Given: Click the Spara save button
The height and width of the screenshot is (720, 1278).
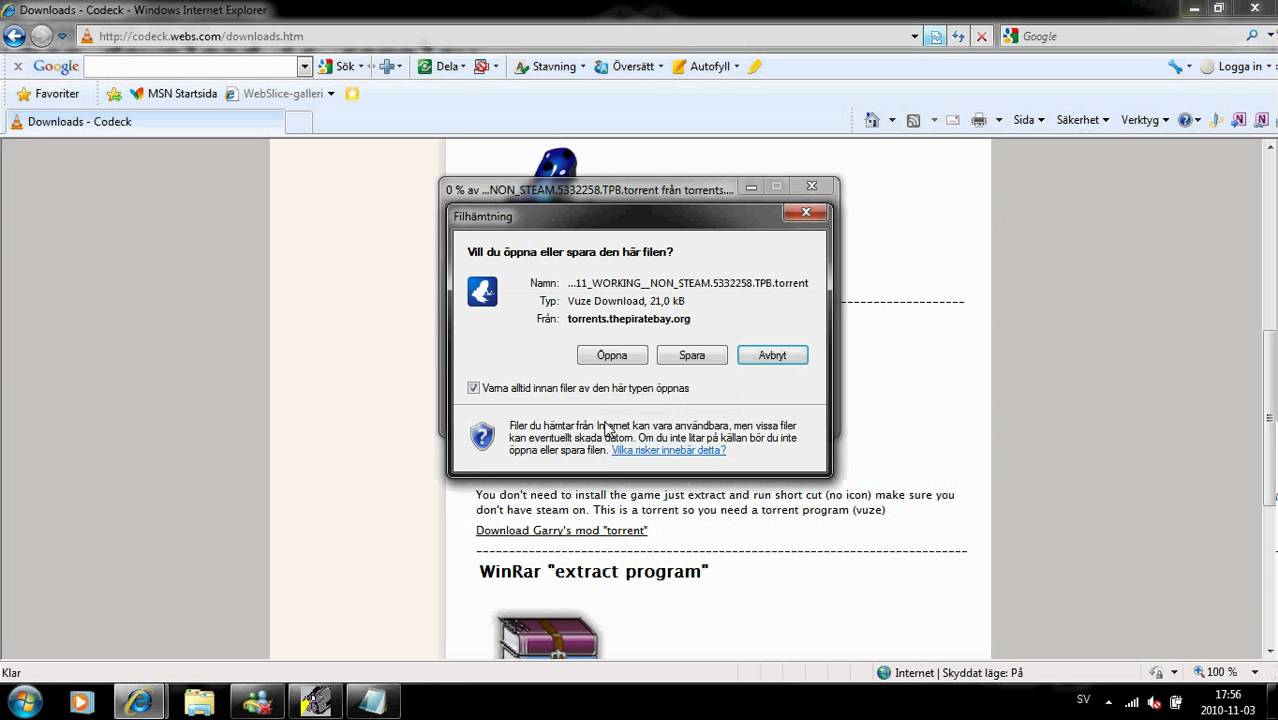Looking at the screenshot, I should coord(692,355).
